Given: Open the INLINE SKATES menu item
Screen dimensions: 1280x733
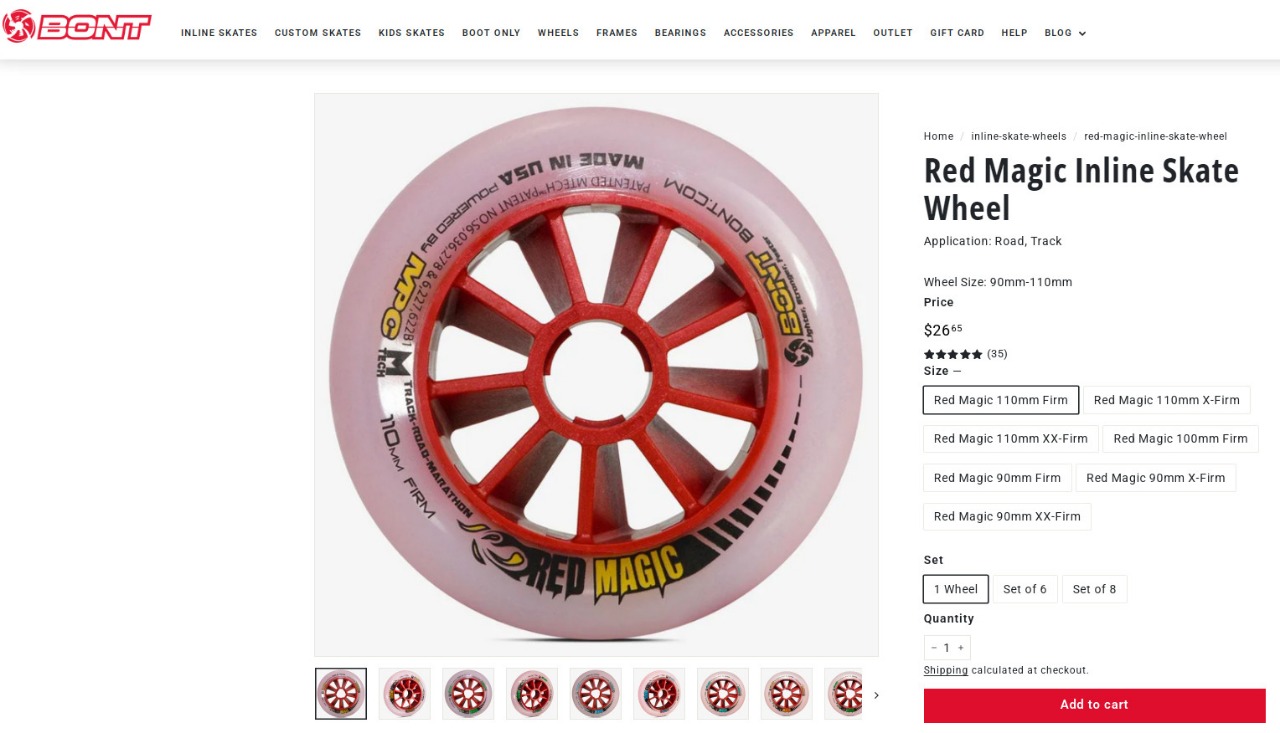Looking at the screenshot, I should pyautogui.click(x=219, y=33).
